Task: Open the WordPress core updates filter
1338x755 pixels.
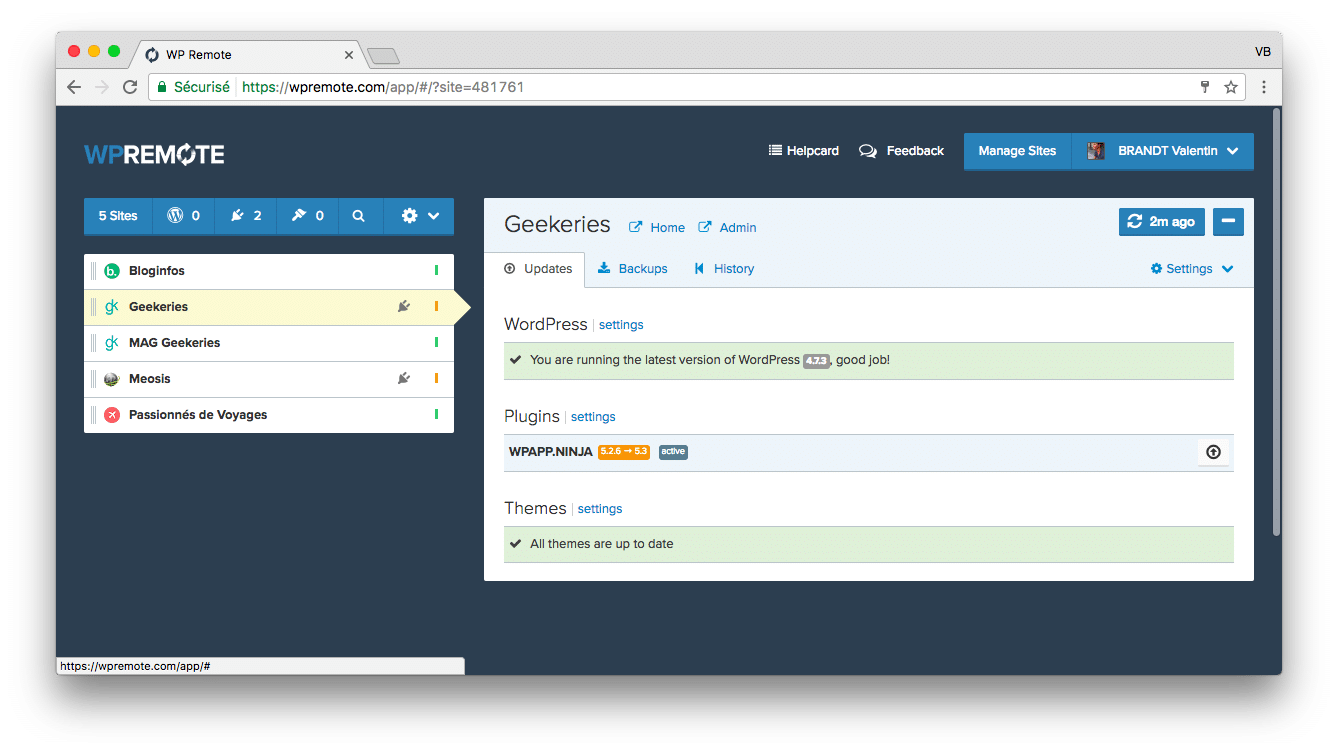Action: (183, 215)
